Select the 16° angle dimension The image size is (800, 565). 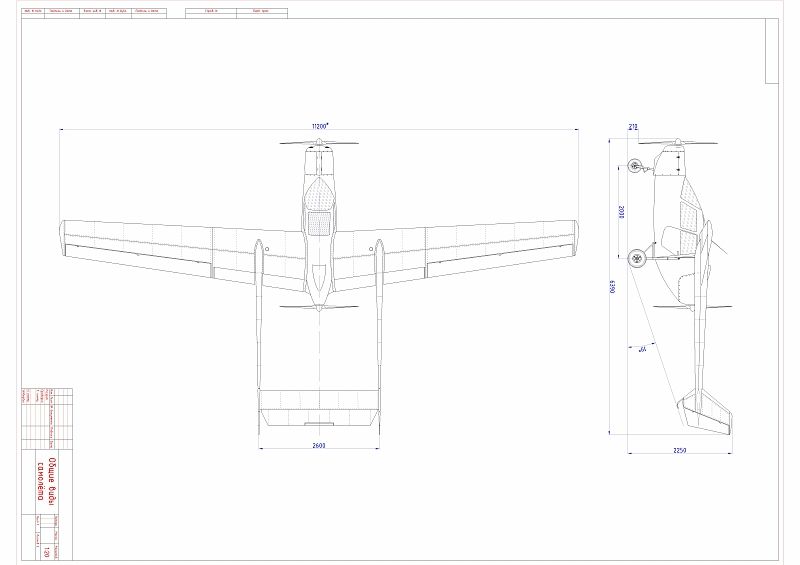coord(642,350)
